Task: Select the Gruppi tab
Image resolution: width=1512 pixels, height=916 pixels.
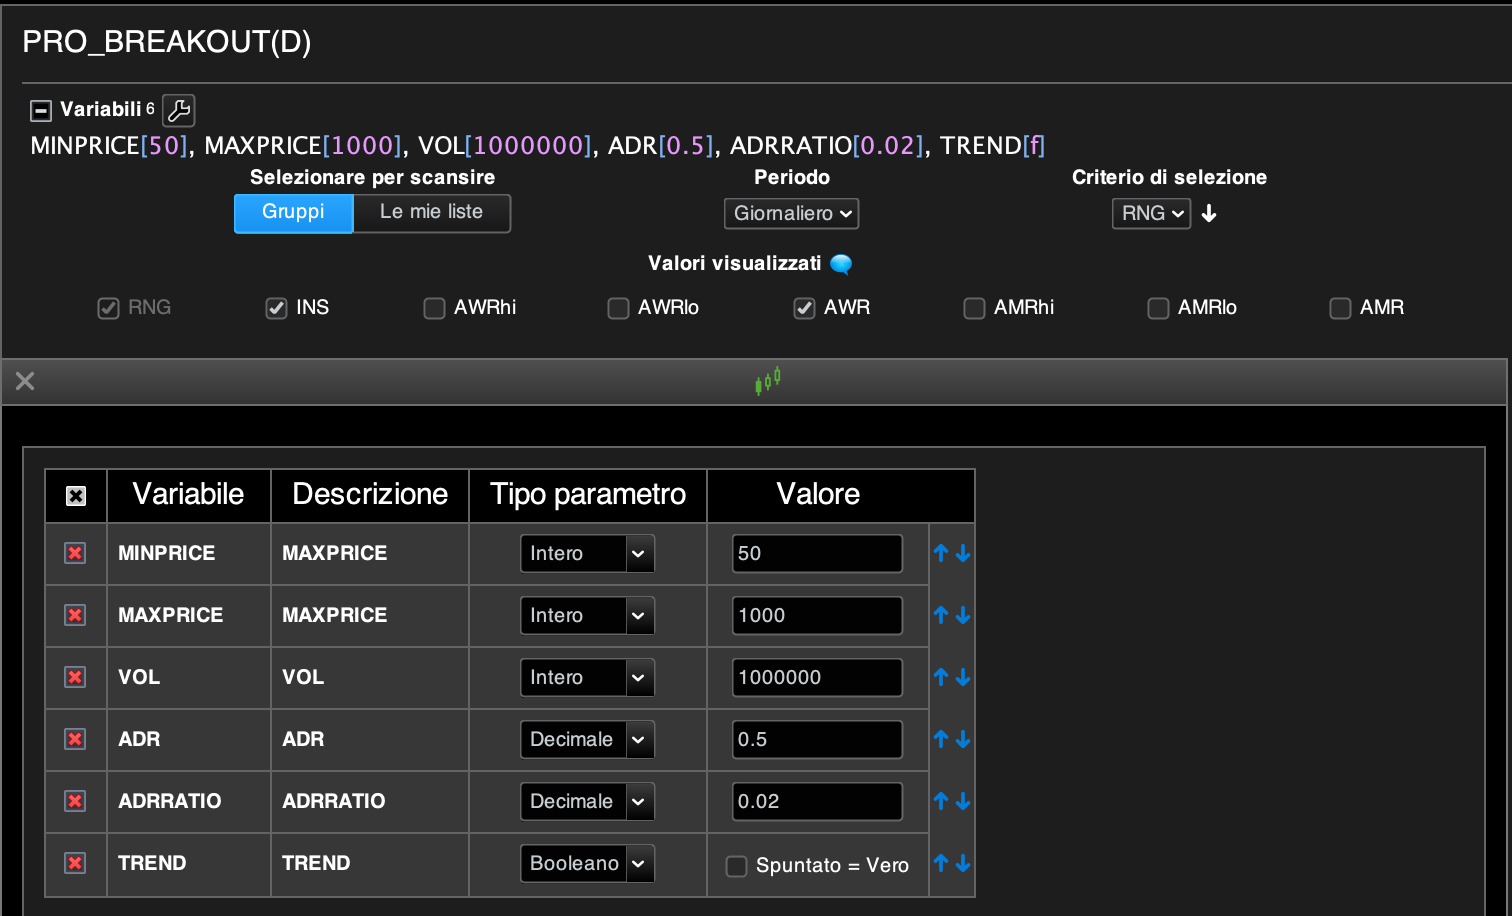Action: coord(293,212)
